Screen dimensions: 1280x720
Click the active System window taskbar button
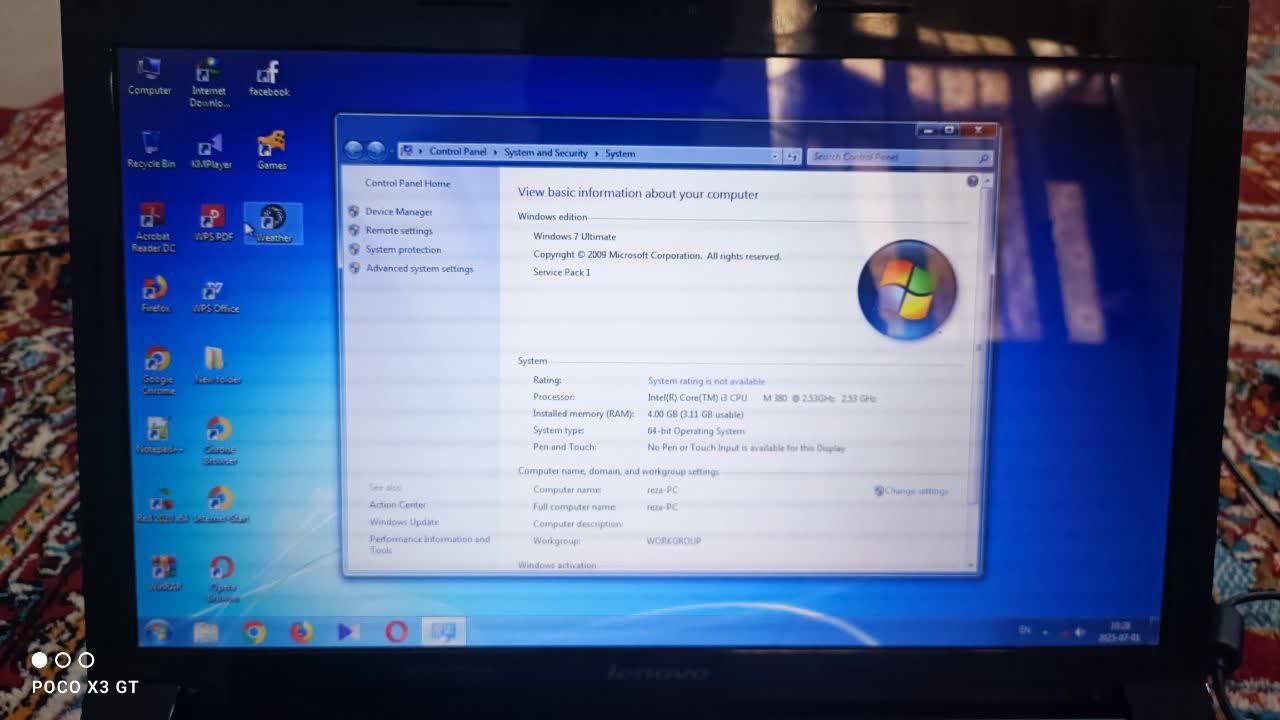coord(443,632)
